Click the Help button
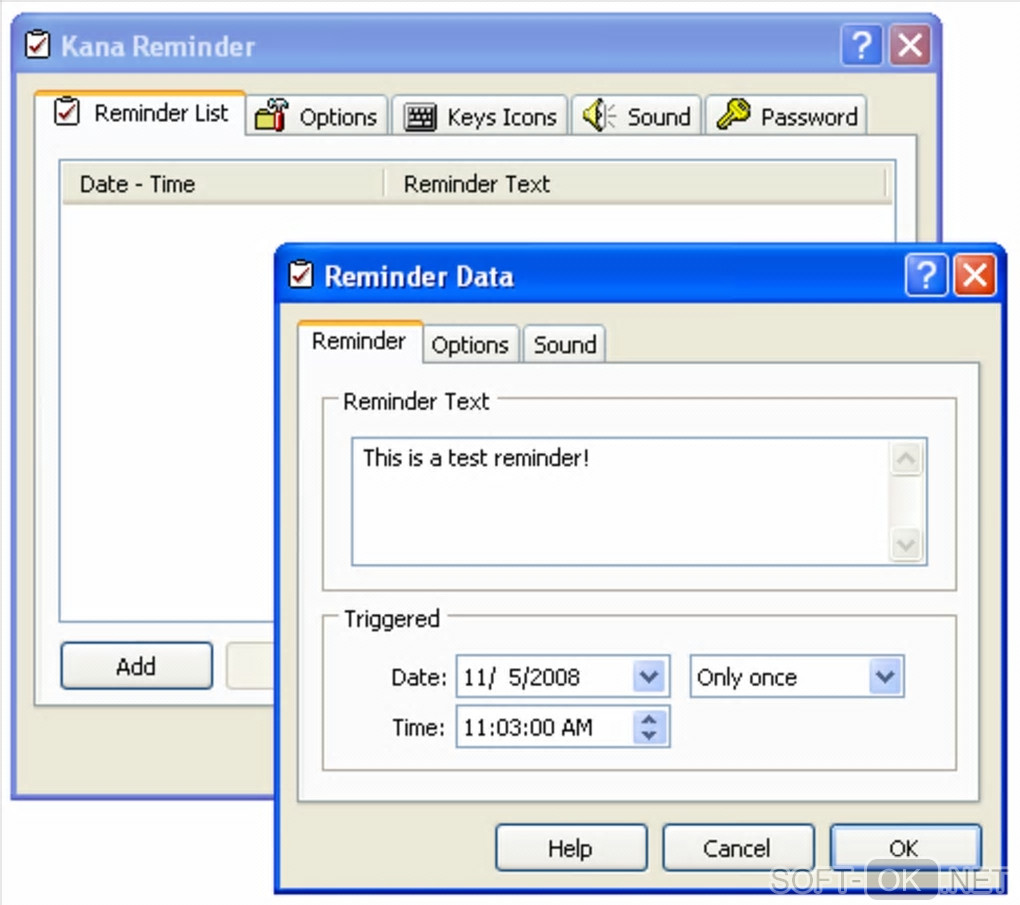The height and width of the screenshot is (905, 1020). tap(571, 848)
